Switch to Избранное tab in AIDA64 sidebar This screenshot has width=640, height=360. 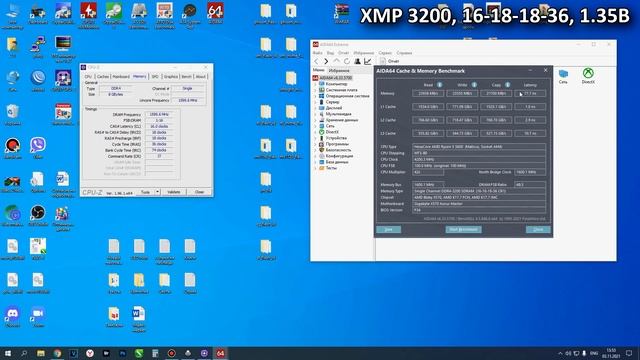tap(339, 71)
